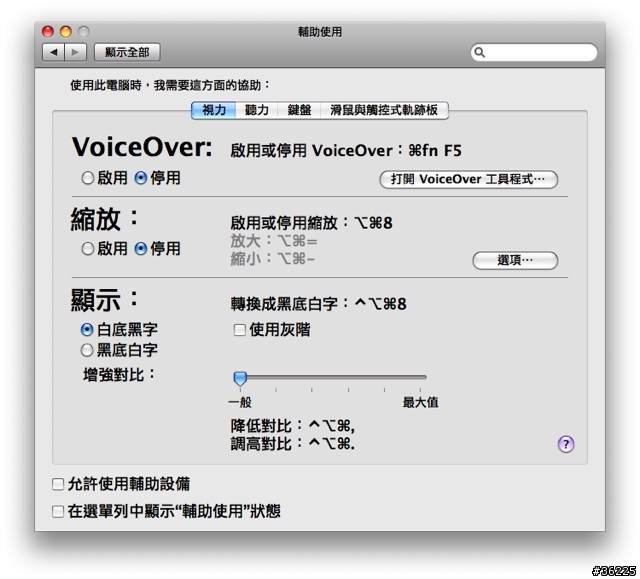Open help via the purple question mark

[x=566, y=444]
